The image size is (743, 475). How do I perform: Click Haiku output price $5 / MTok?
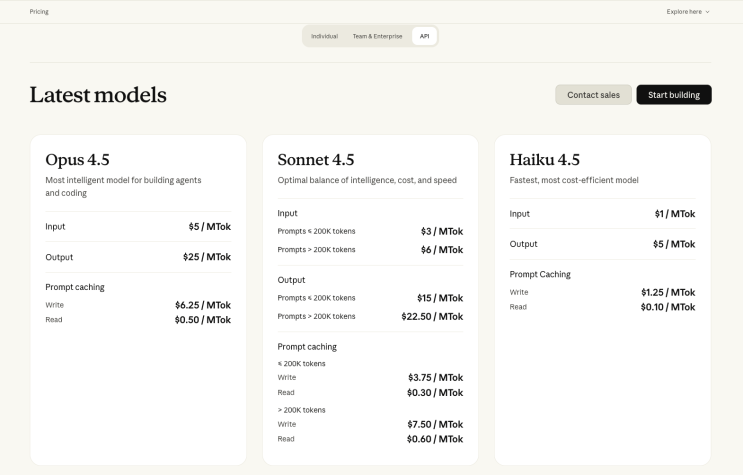click(674, 244)
